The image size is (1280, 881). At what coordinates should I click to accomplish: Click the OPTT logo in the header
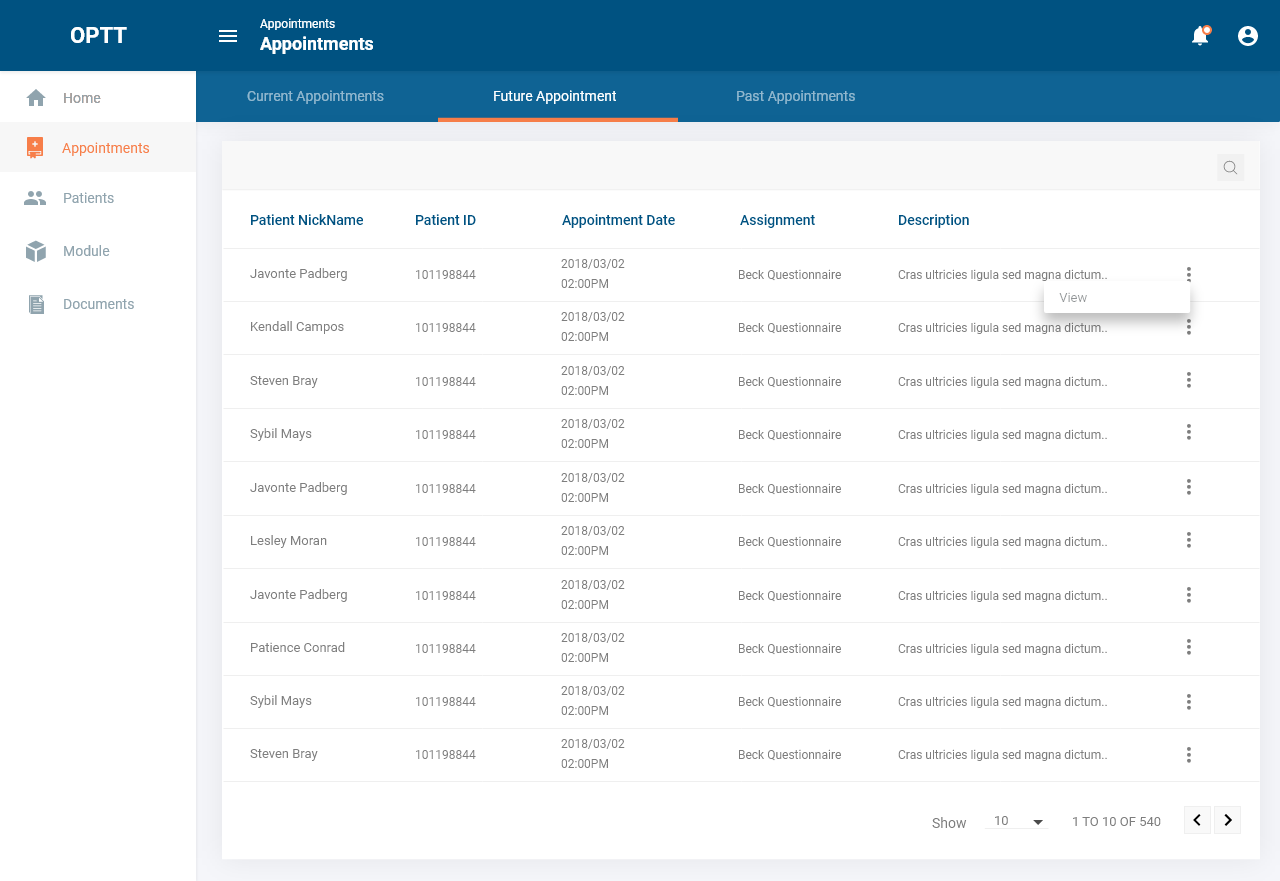coord(98,36)
